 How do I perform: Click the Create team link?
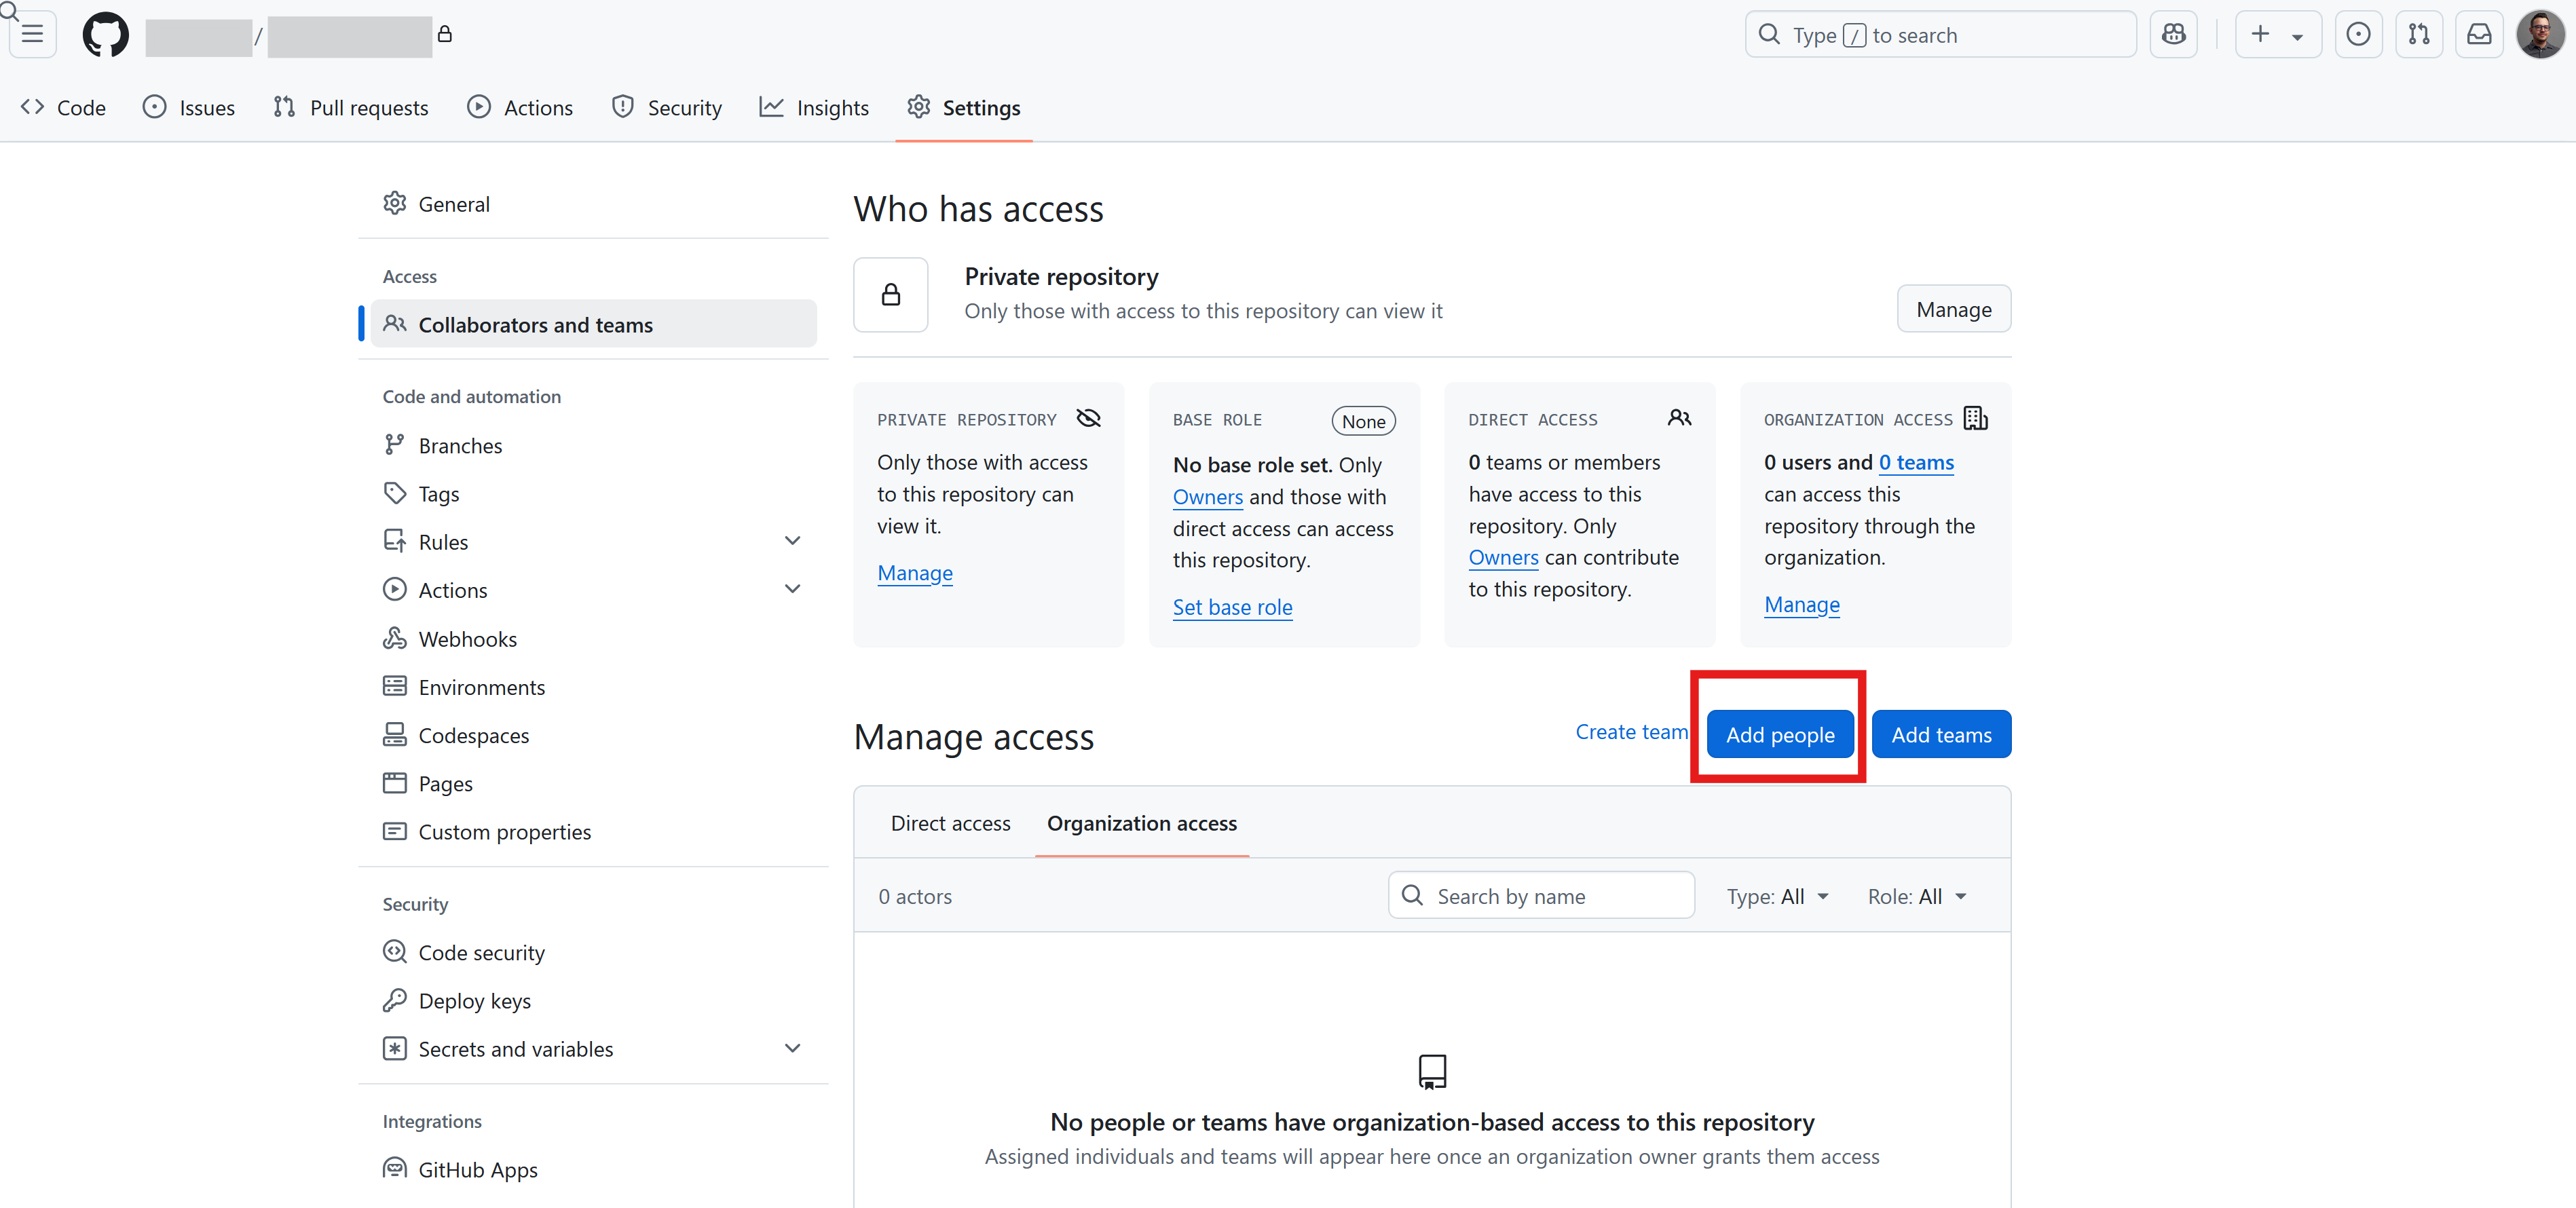[1632, 732]
